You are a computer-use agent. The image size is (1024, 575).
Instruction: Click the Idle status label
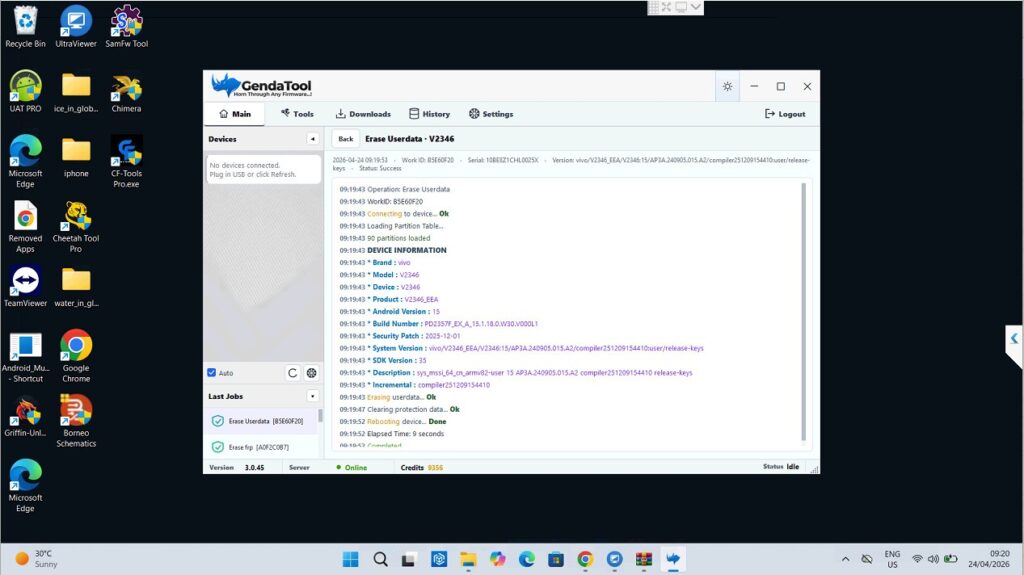click(x=793, y=467)
